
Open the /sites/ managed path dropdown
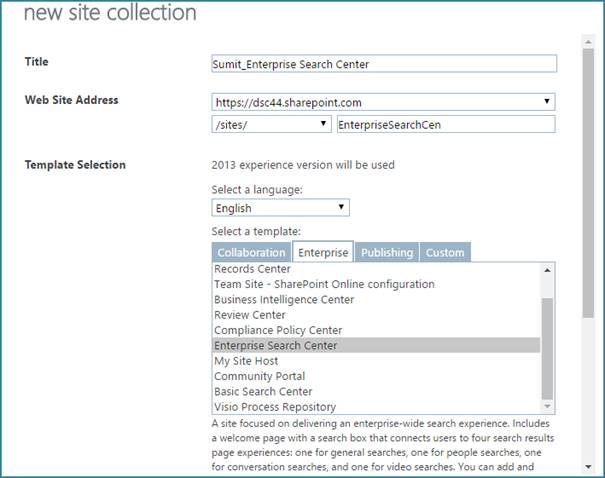271,124
